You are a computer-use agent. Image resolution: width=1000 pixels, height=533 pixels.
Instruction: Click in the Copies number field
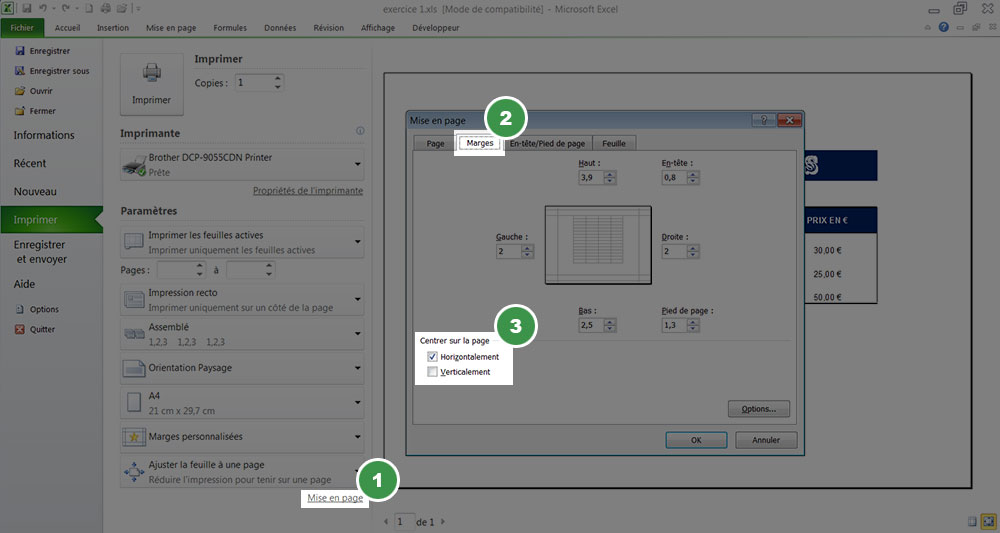(254, 83)
